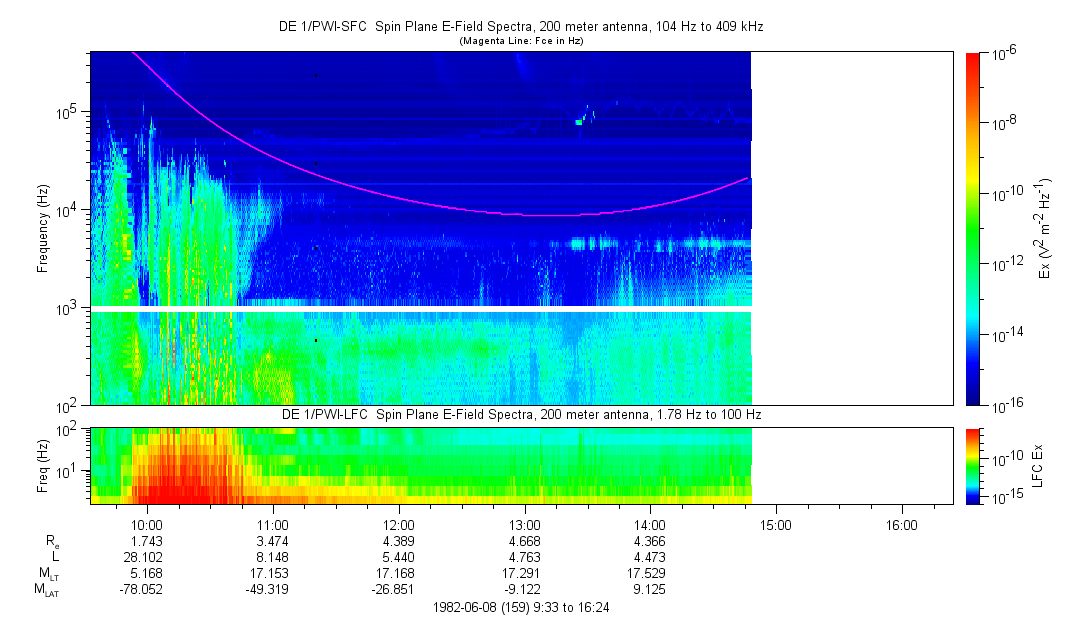Image resolution: width=1083 pixels, height=620 pixels.
Task: Click the 10^-16 colorbar tick label
Action: (1006, 407)
